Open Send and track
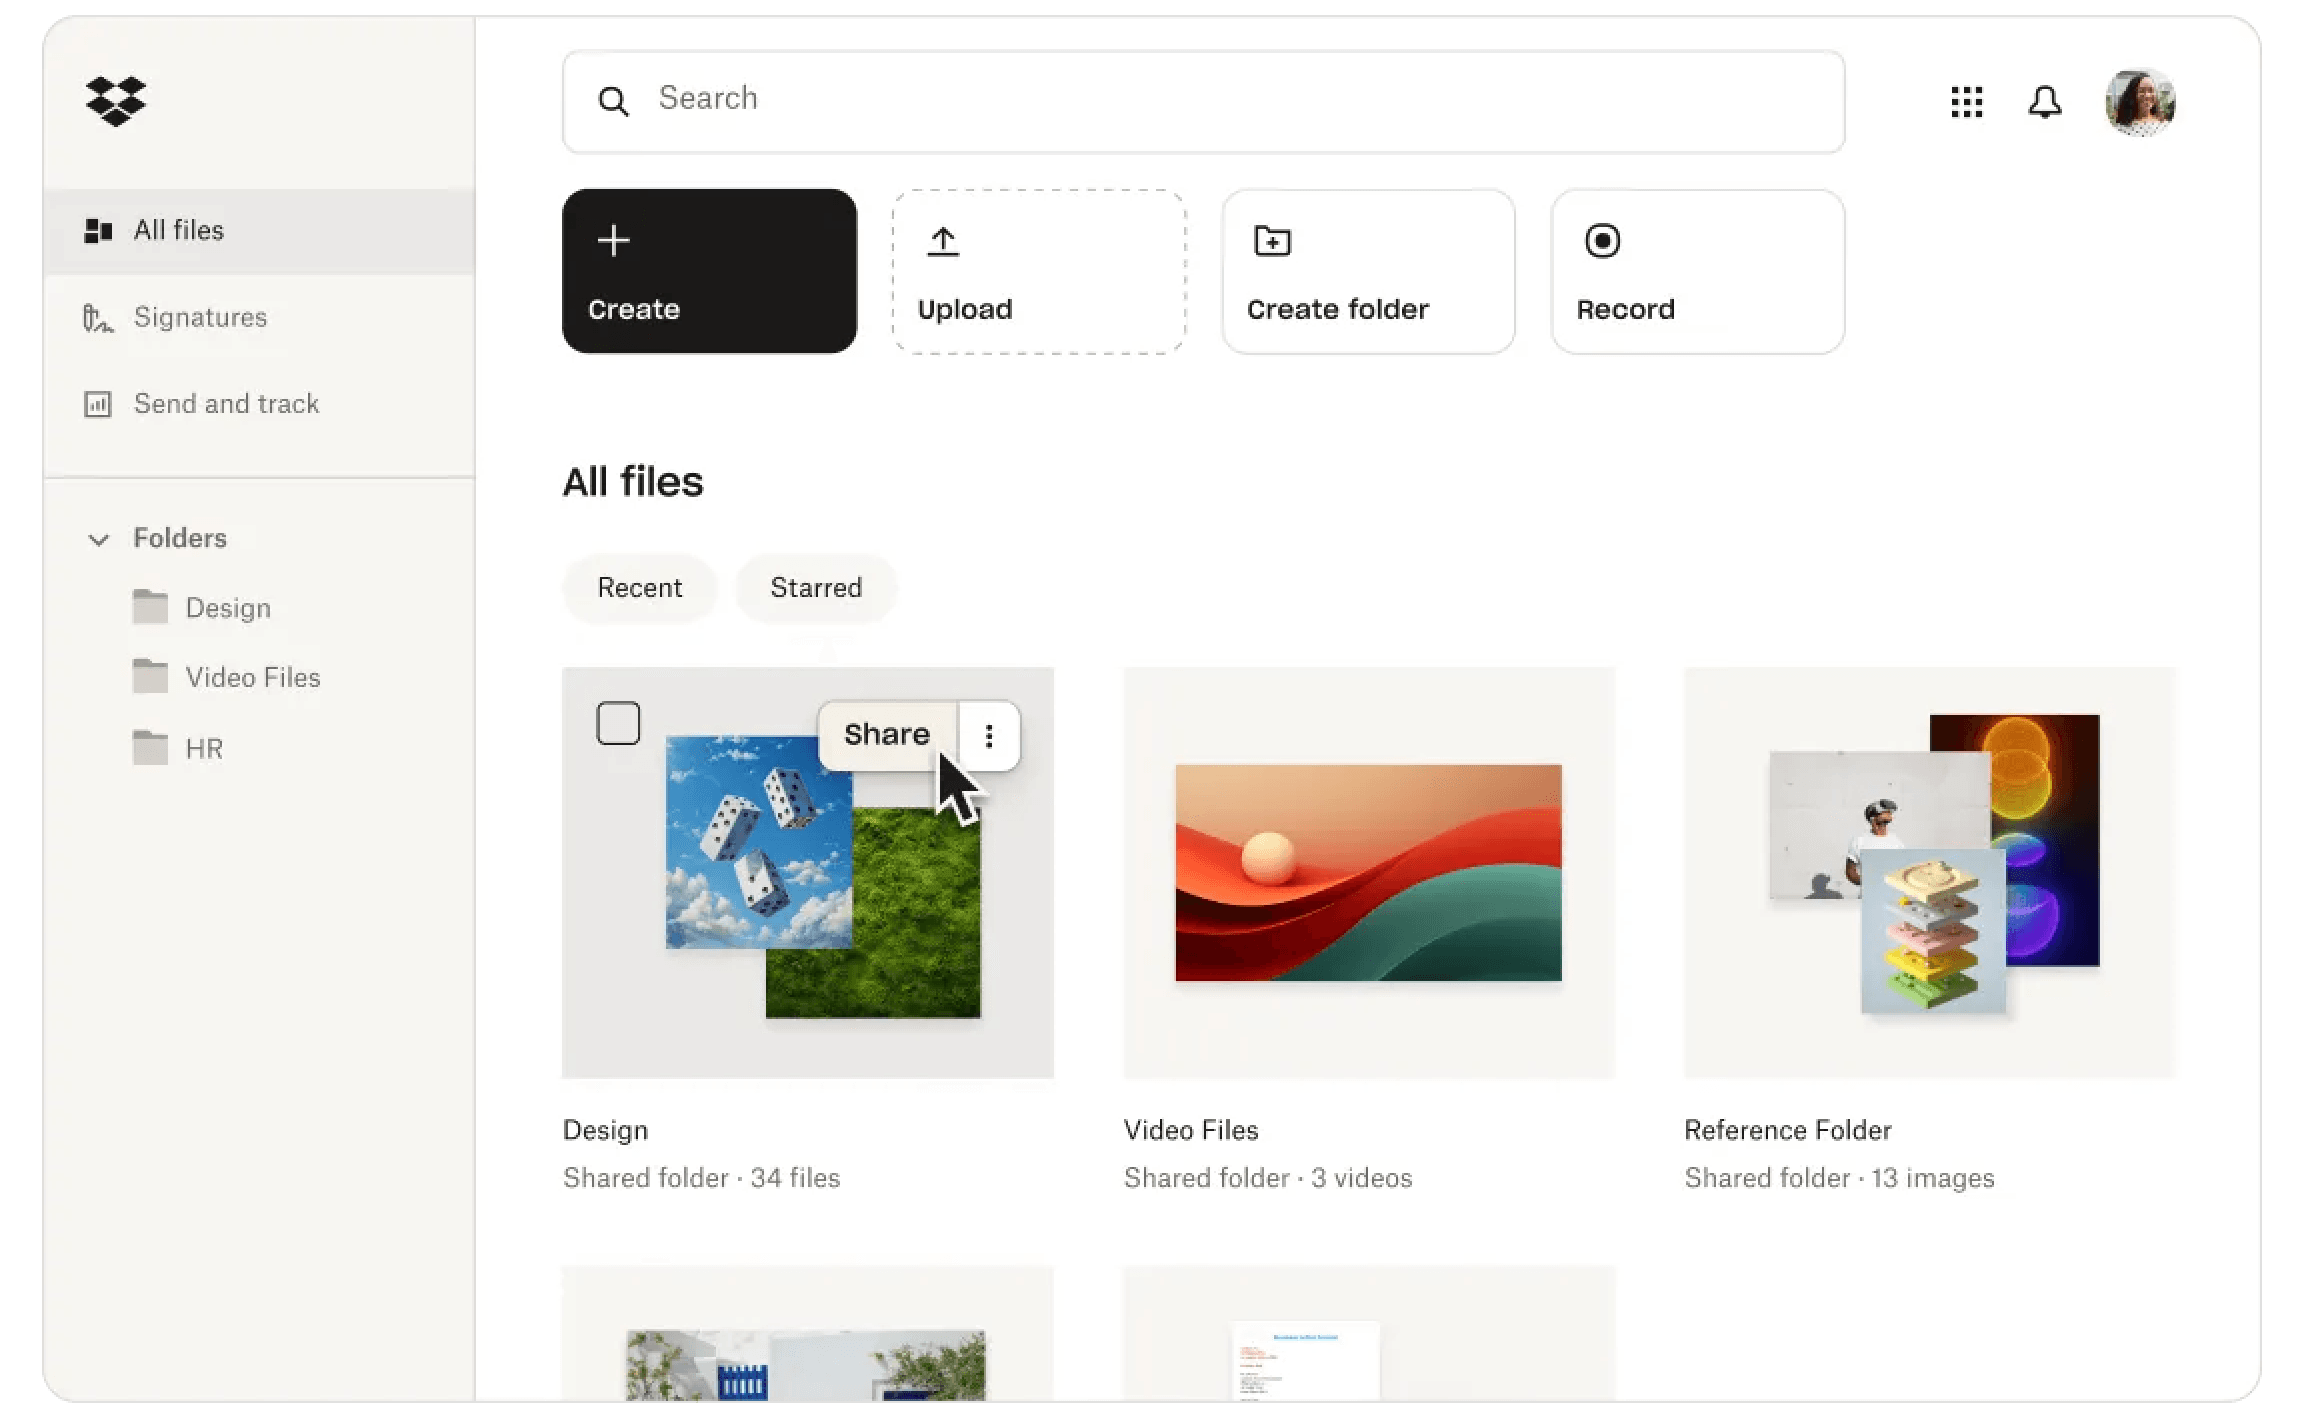This screenshot has height=1419, width=2304. [226, 404]
